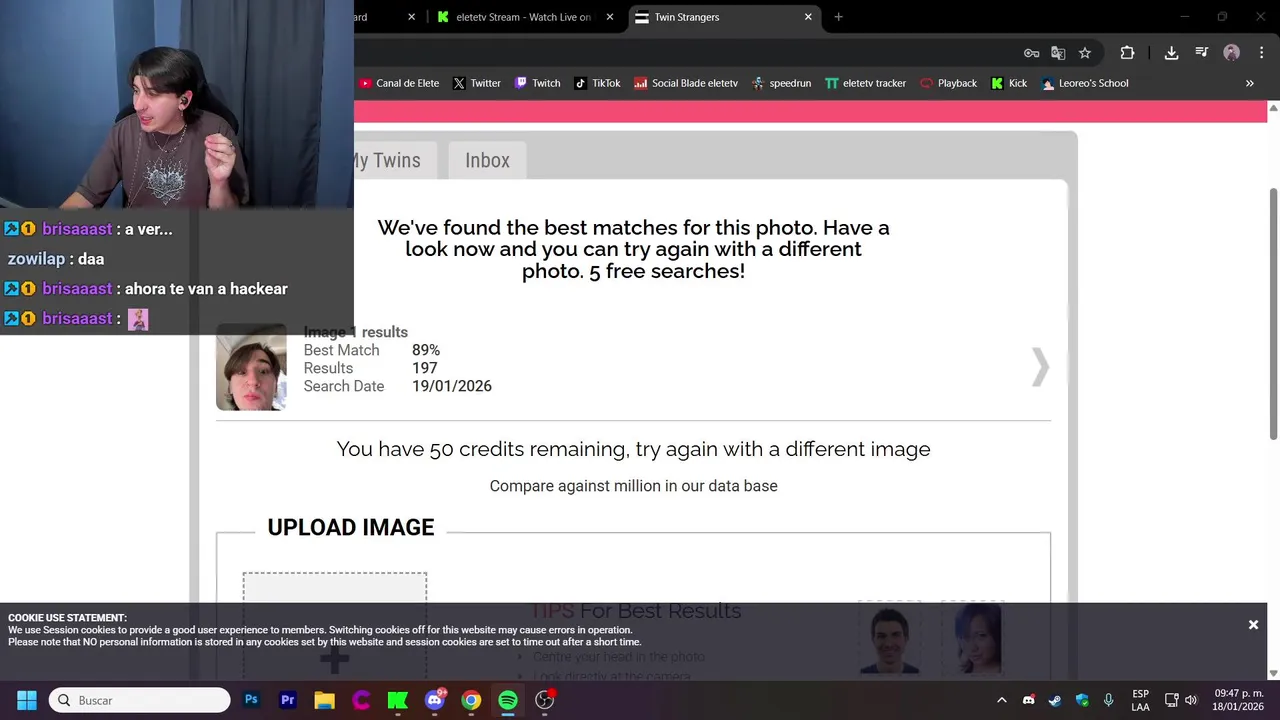Close the cookie use statement banner
Screen dimensions: 1280x720
(1253, 625)
